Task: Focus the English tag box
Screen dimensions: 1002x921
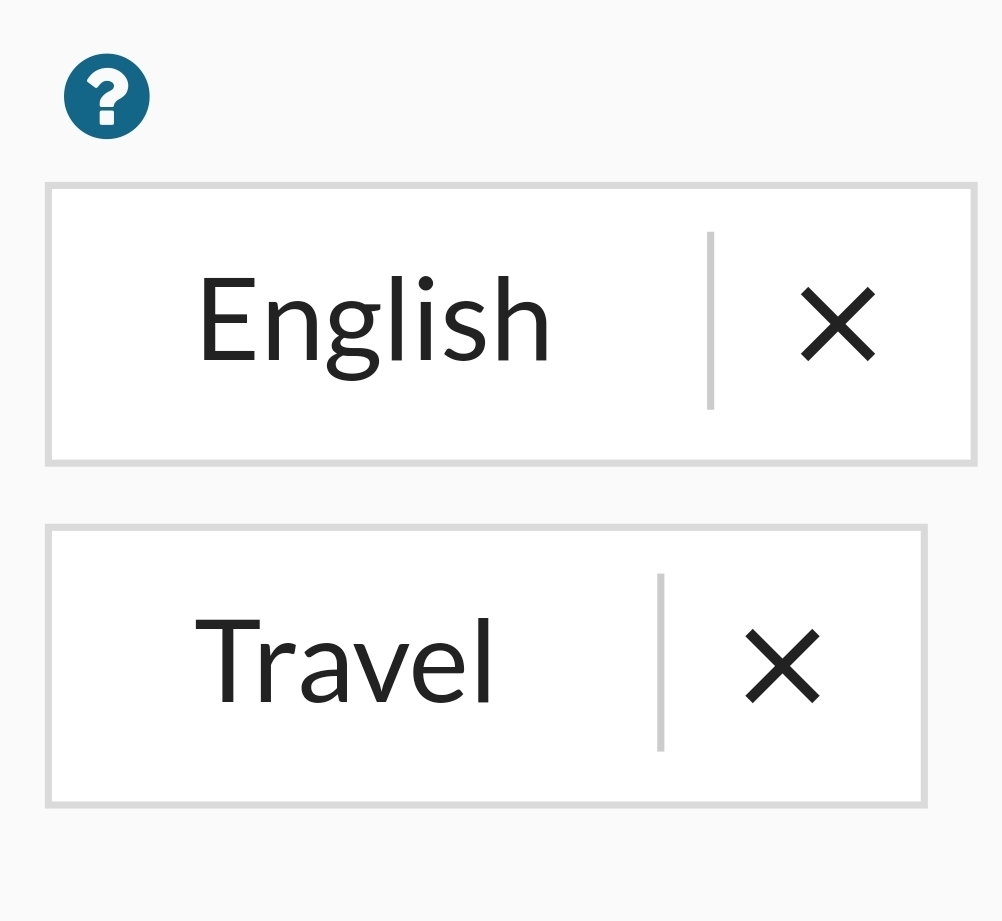Action: [x=511, y=325]
